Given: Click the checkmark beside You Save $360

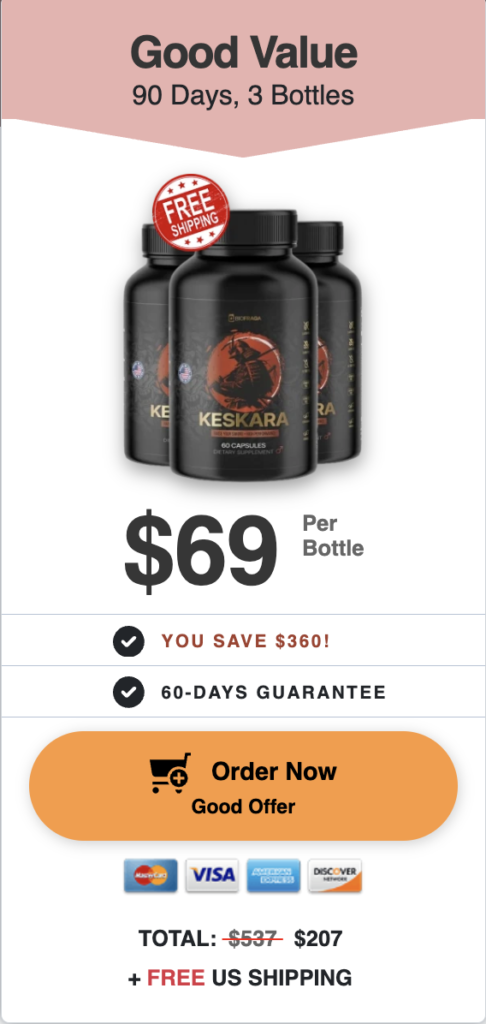Looking at the screenshot, I should 129,641.
